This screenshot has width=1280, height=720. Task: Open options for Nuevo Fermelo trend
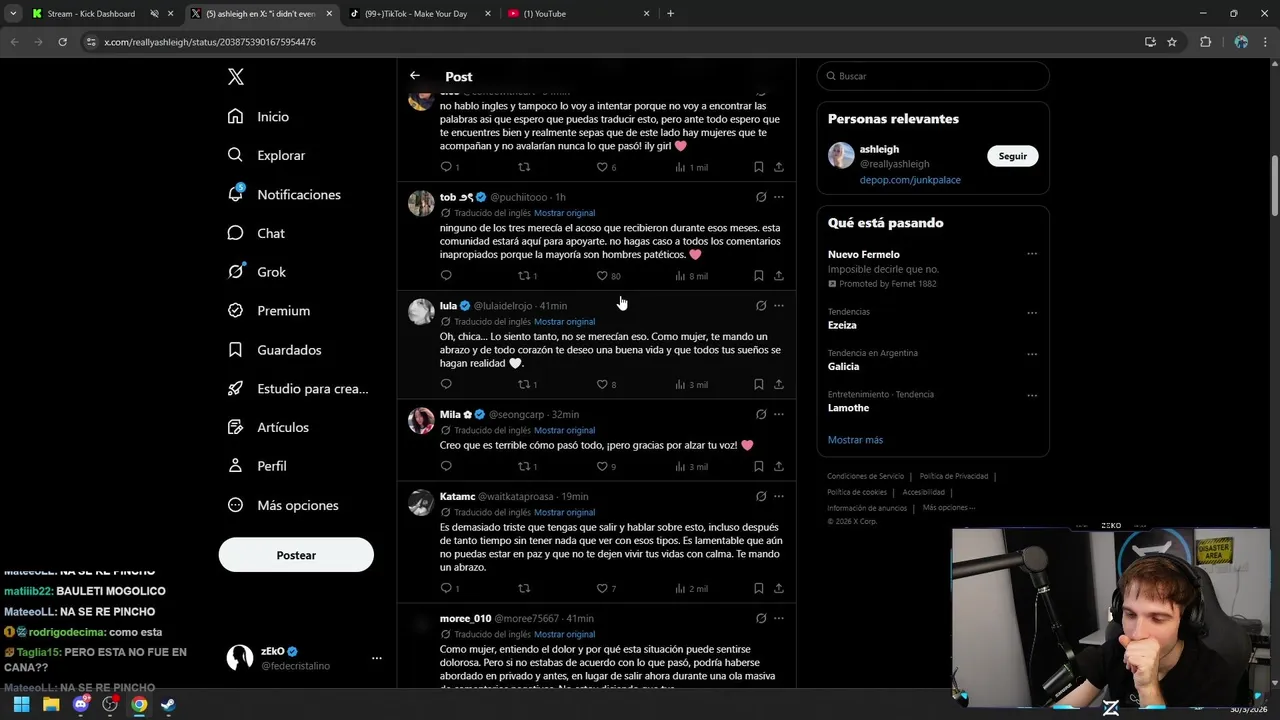tap(1032, 254)
